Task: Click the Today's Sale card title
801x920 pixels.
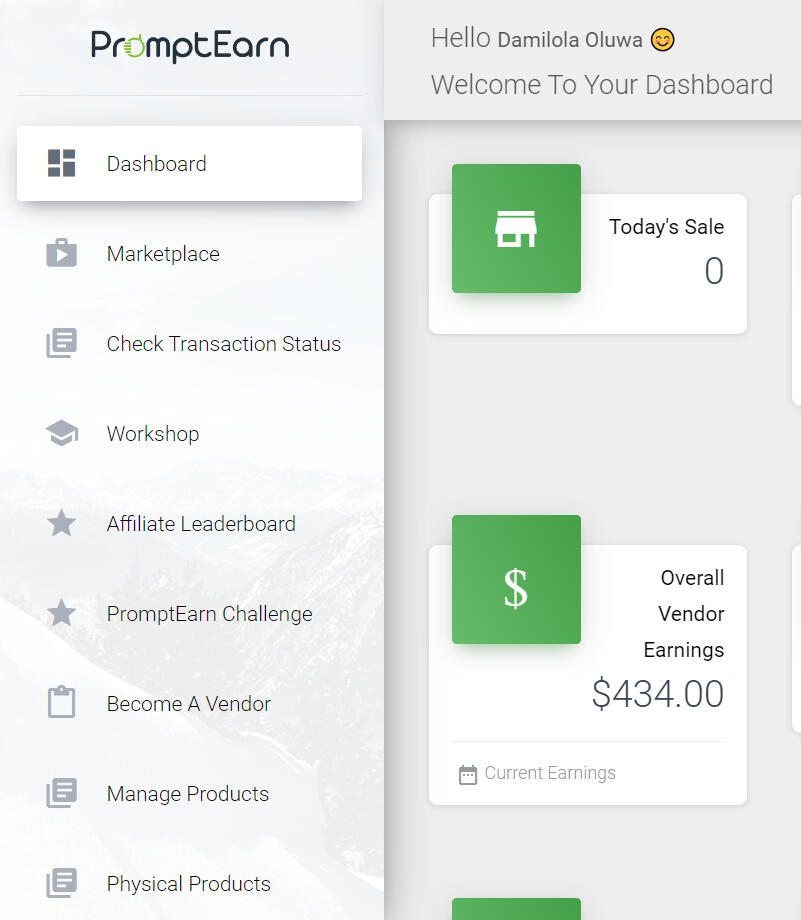Action: 666,226
